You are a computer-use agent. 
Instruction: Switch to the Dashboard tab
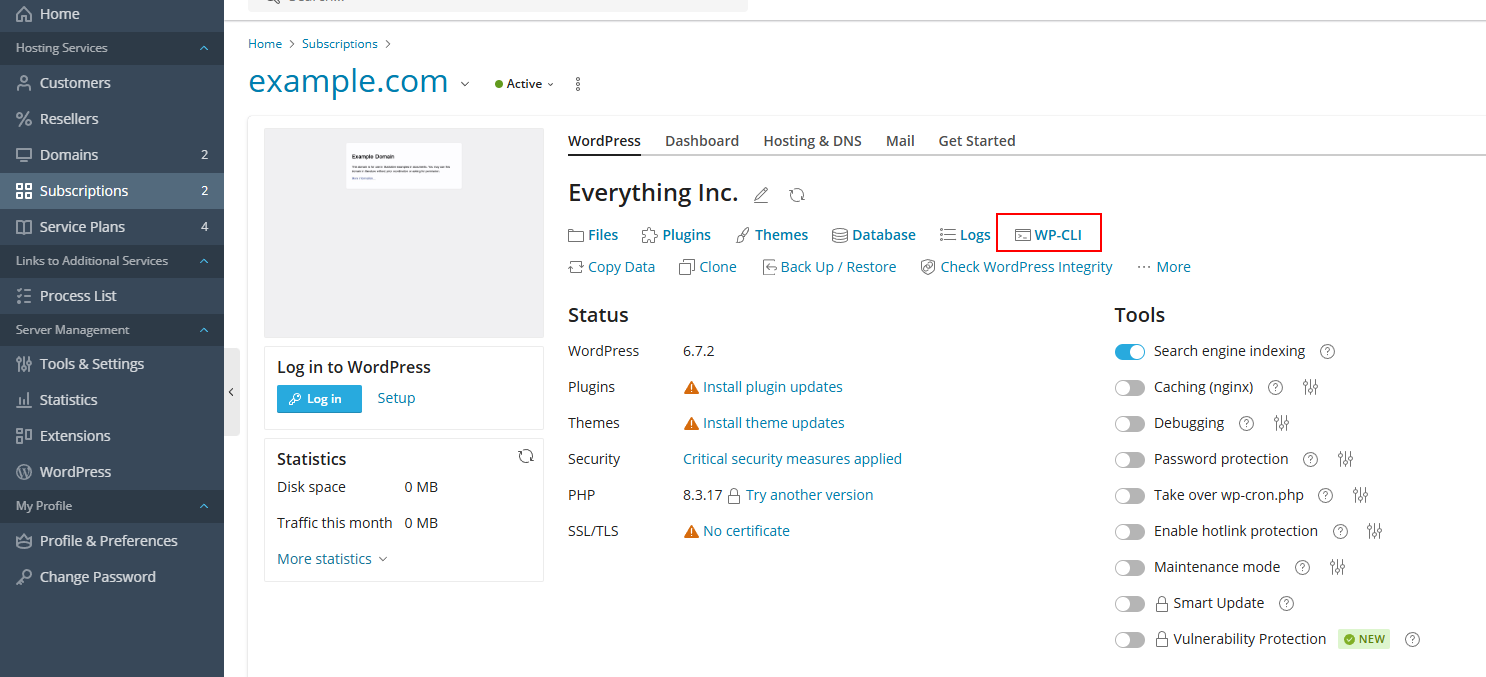(702, 141)
